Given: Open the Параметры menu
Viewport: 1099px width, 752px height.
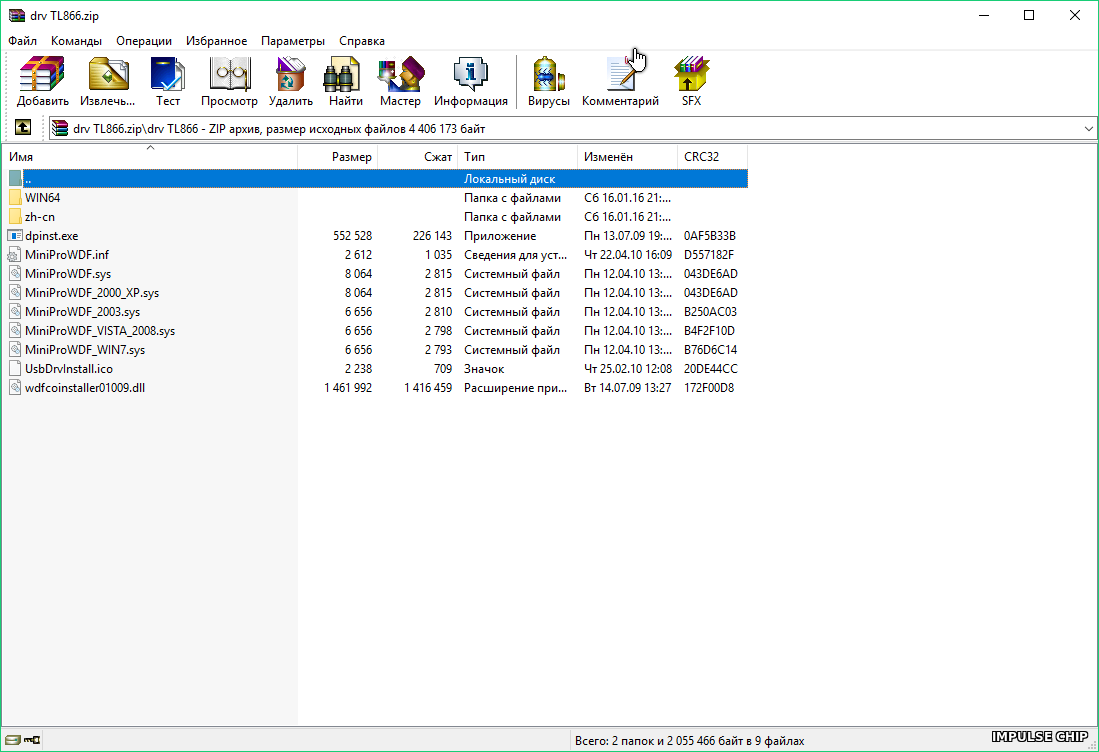Looking at the screenshot, I should (293, 41).
